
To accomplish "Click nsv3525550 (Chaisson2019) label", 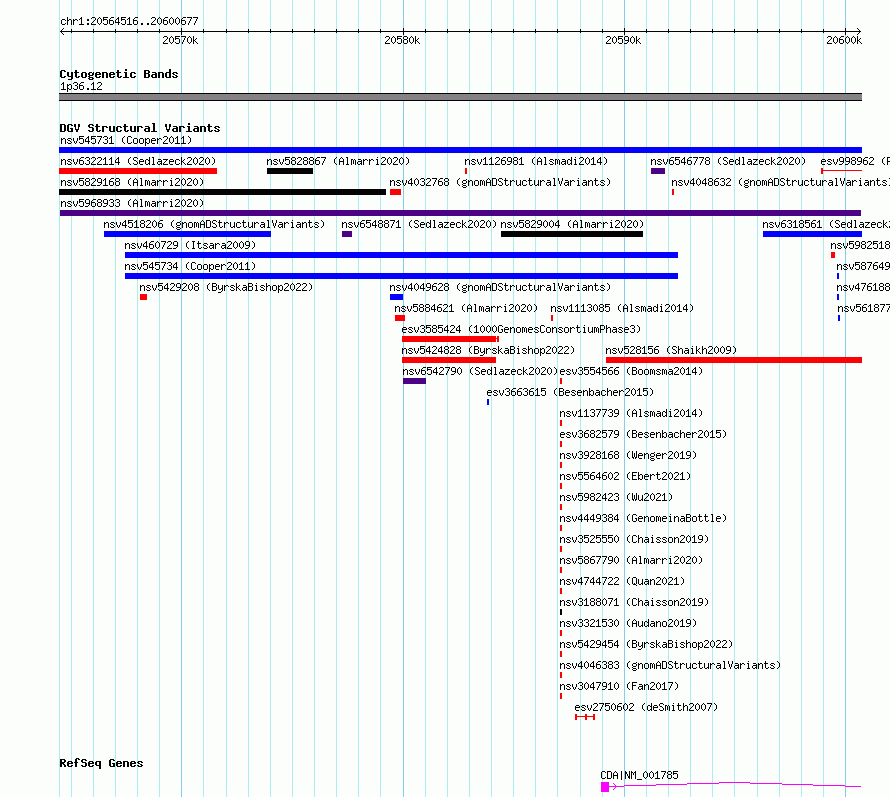I will coord(634,539).
